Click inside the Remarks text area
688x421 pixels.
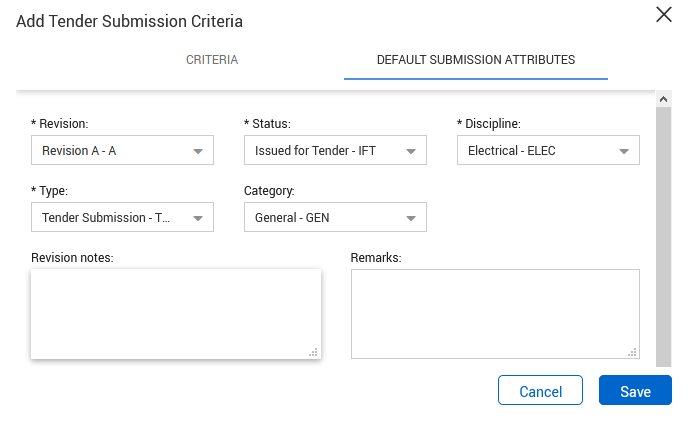tap(494, 312)
